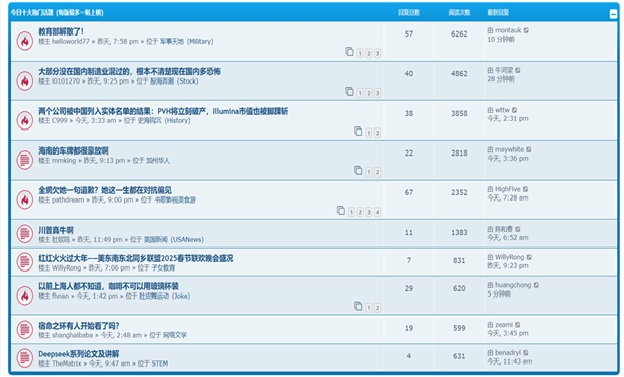Image resolution: width=624 pixels, height=377 pixels.
Task: View latest post by 陈和春
Action: 518,229
